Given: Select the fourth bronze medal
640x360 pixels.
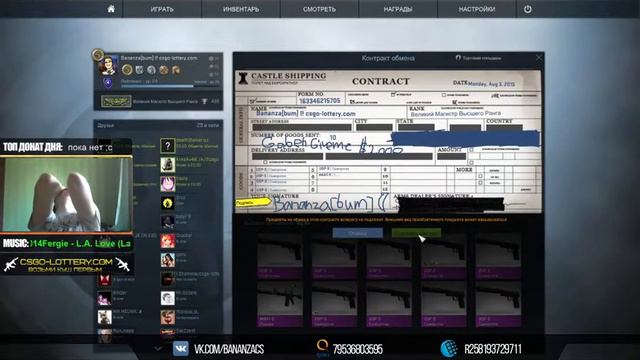Looking at the screenshot, I should coord(164,70).
